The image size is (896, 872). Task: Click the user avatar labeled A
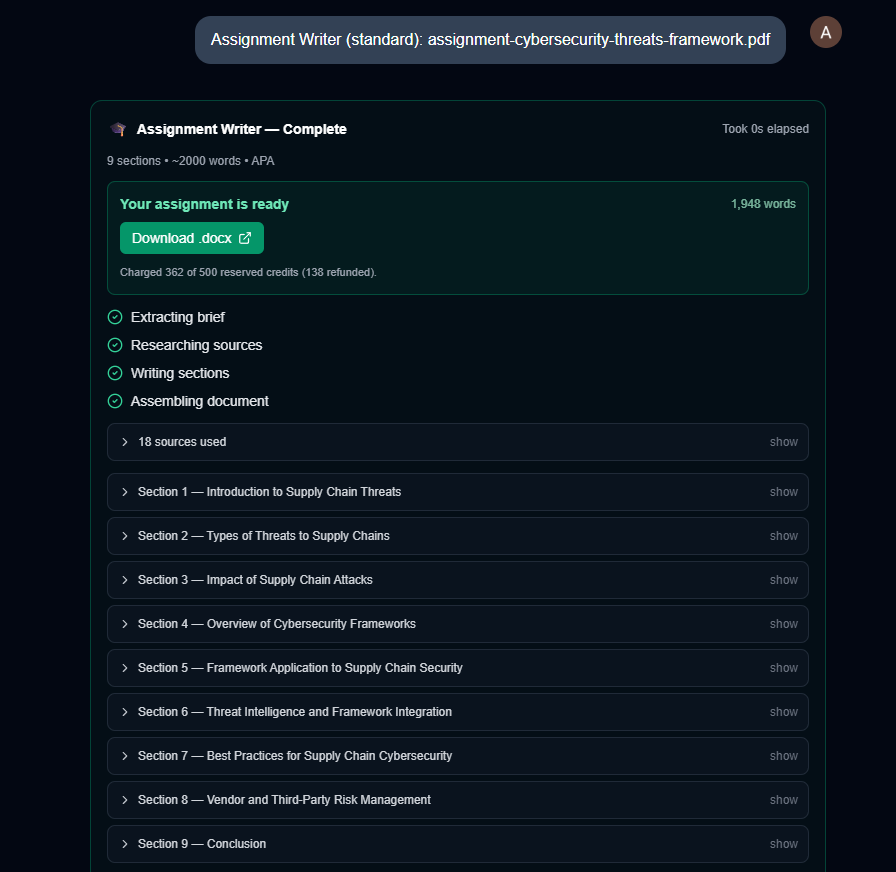[x=825, y=33]
